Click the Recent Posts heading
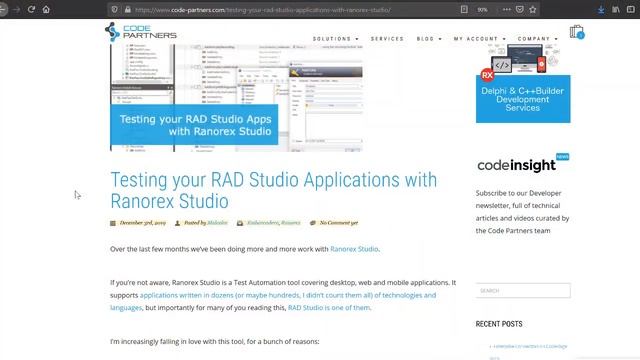Screen dimensions: 640x360 (499, 324)
